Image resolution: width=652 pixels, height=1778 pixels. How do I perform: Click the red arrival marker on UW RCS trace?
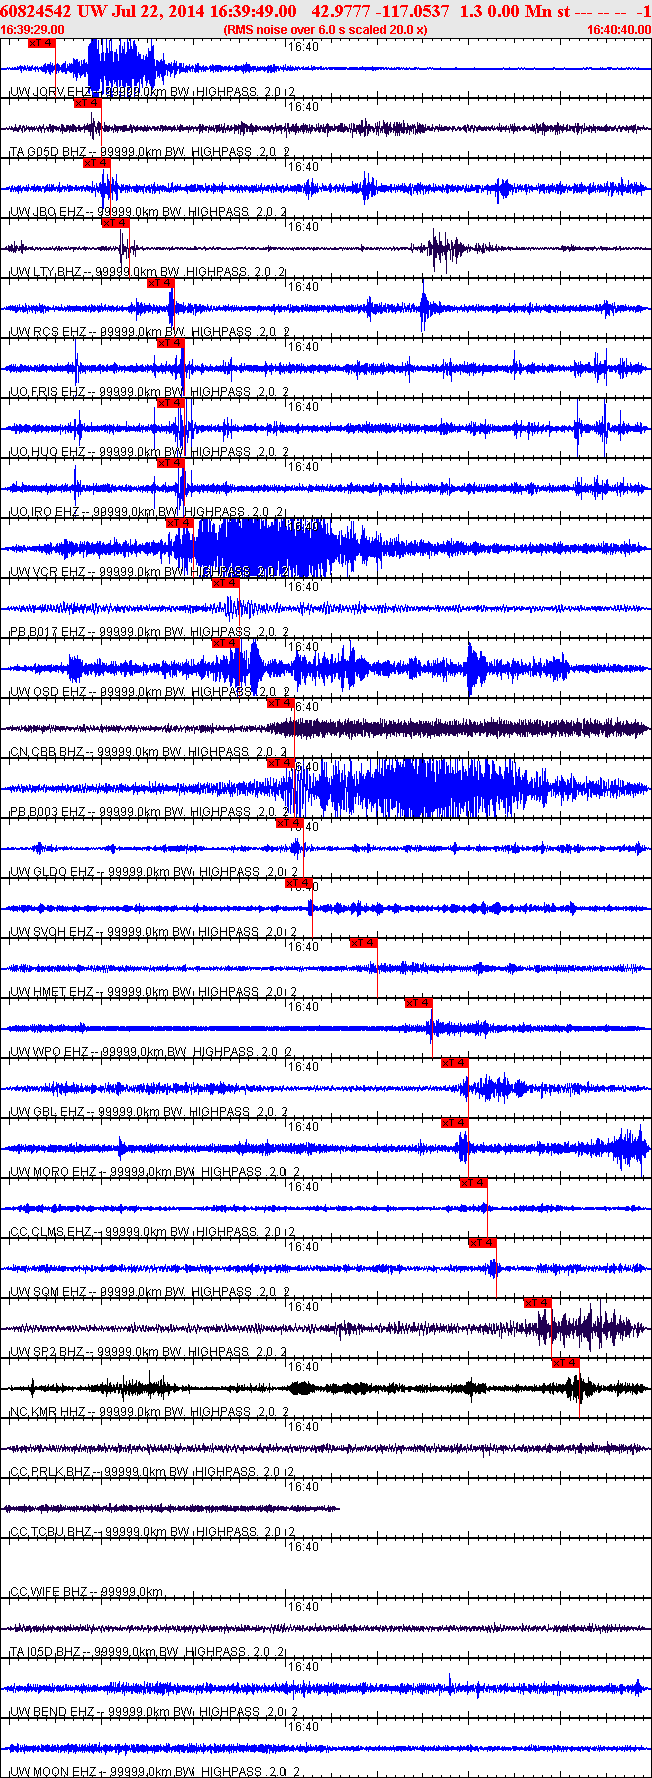coord(160,283)
